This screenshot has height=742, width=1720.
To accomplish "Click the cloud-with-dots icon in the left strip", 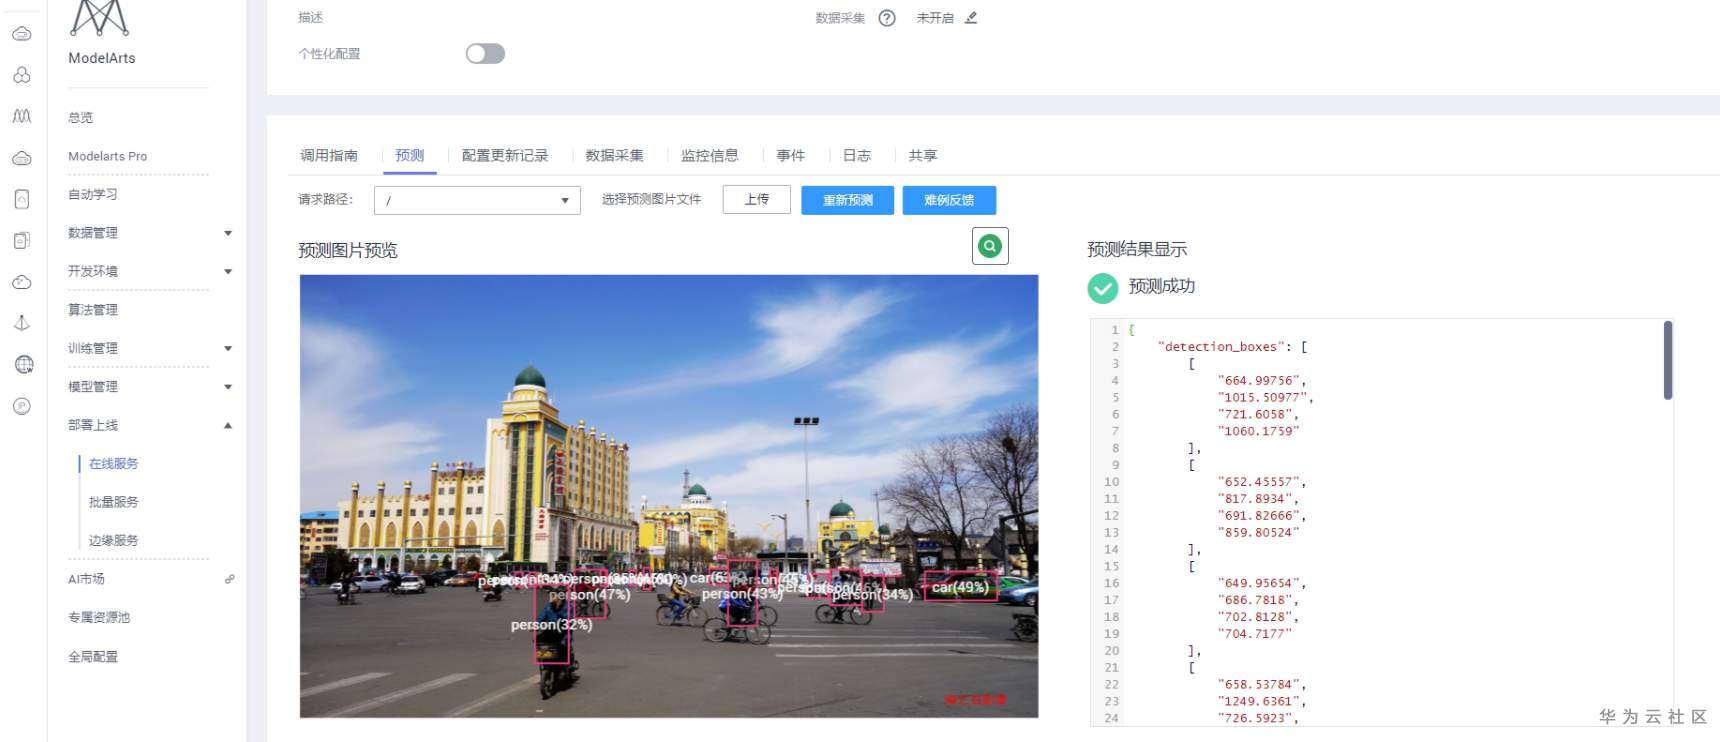I will point(22,282).
